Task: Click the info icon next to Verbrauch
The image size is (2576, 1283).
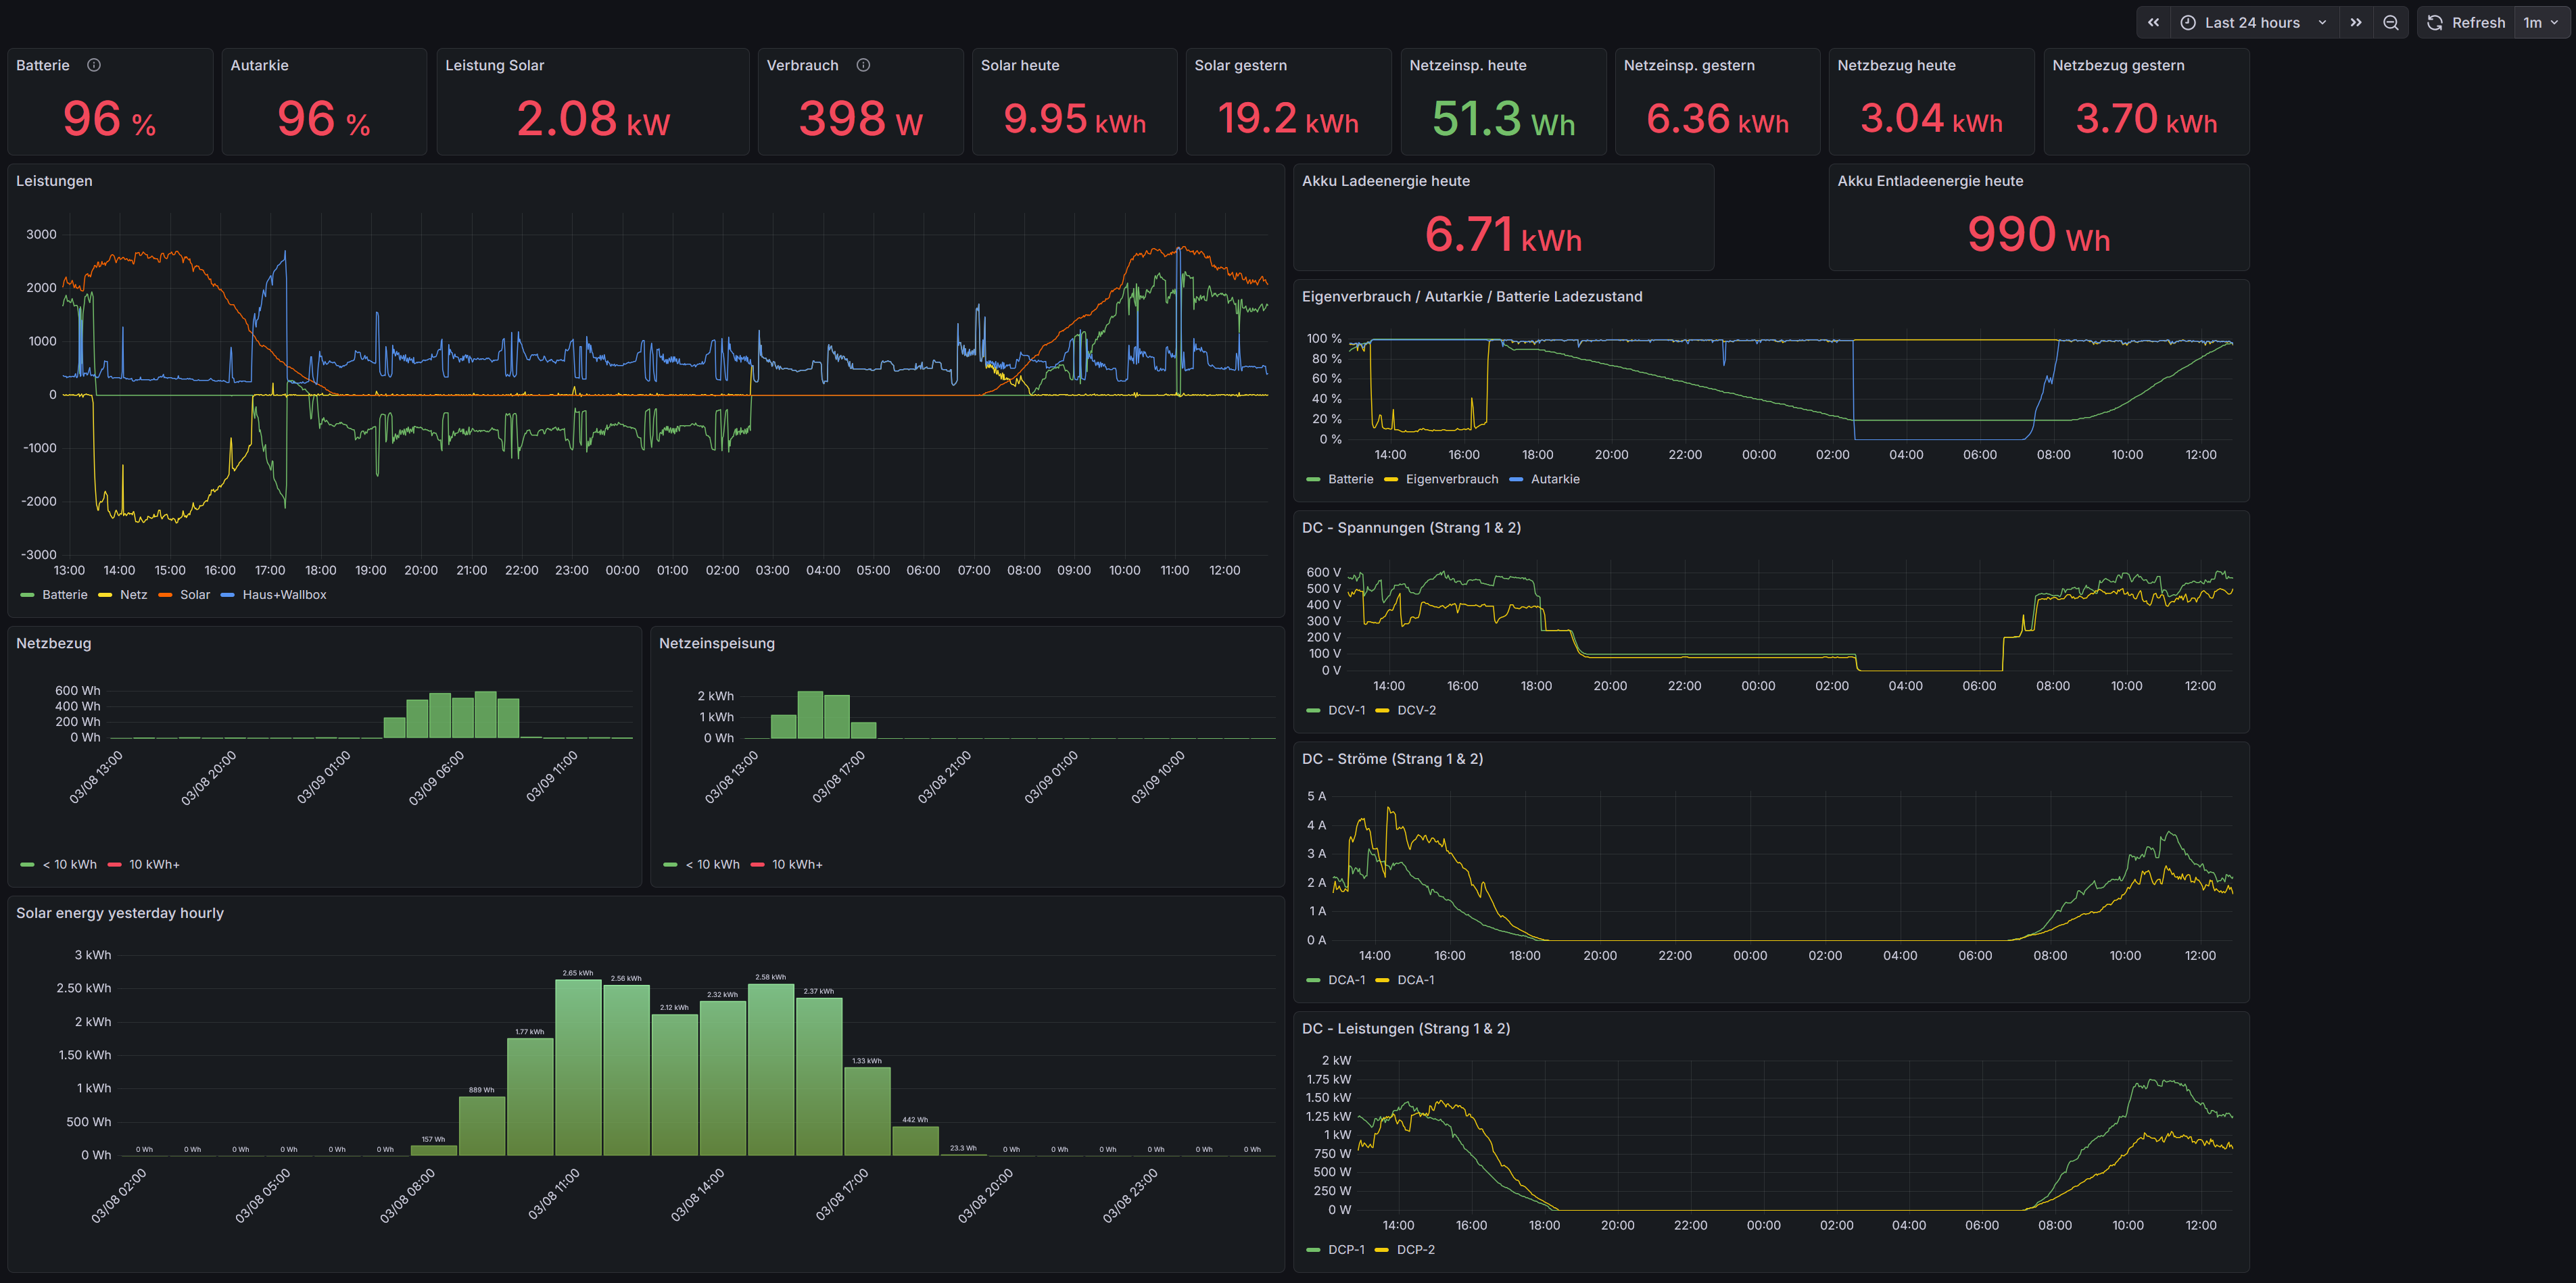Action: click(x=863, y=65)
